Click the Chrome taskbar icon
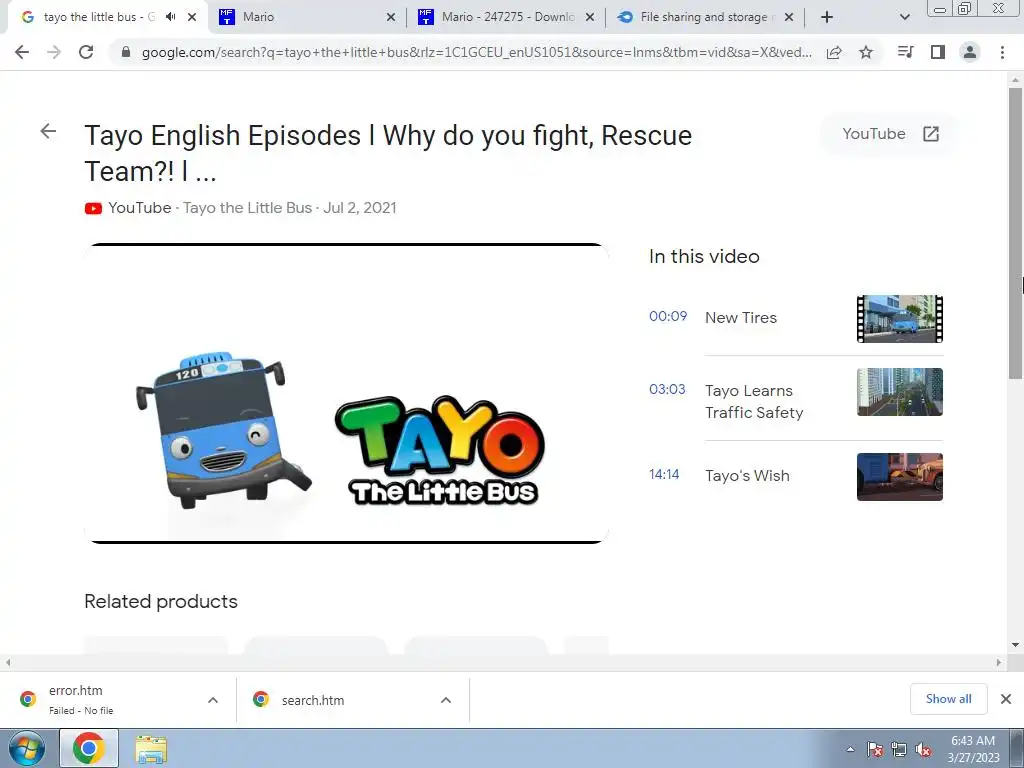 [89, 748]
